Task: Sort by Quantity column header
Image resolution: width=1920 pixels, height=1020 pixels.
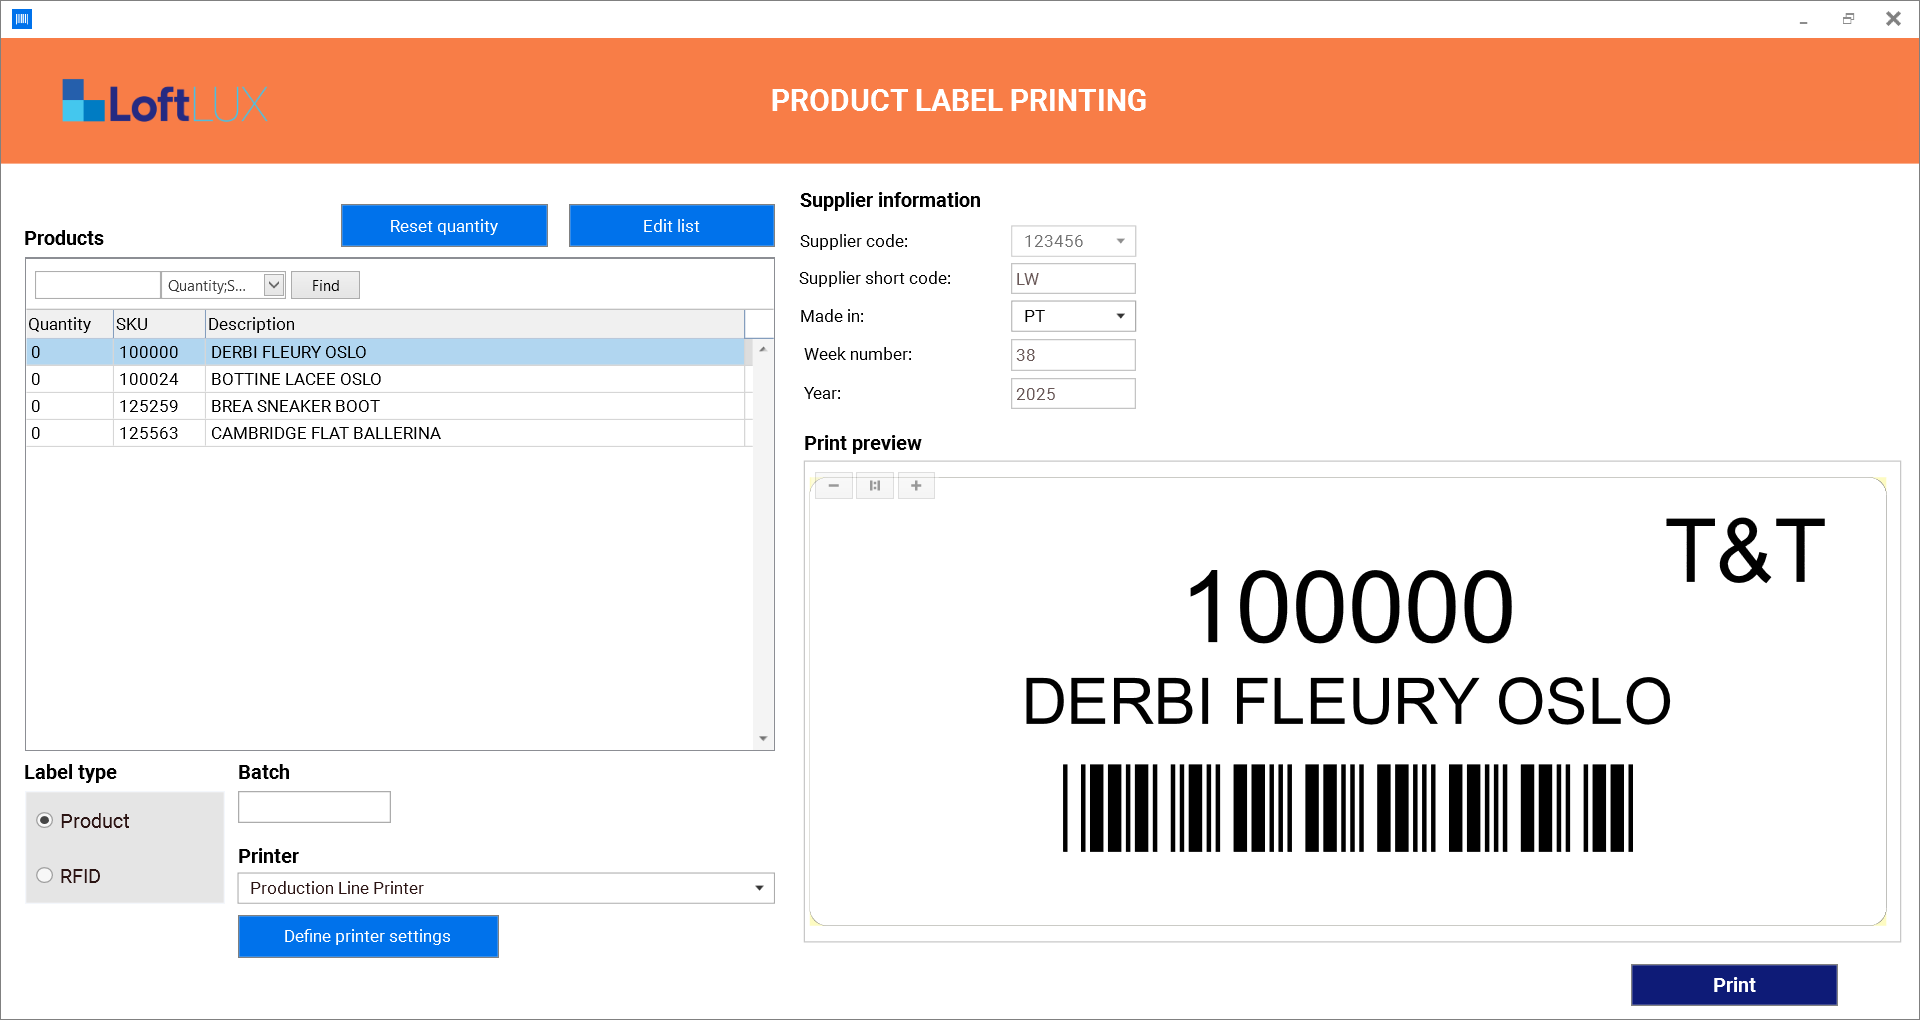Action: pyautogui.click(x=69, y=324)
